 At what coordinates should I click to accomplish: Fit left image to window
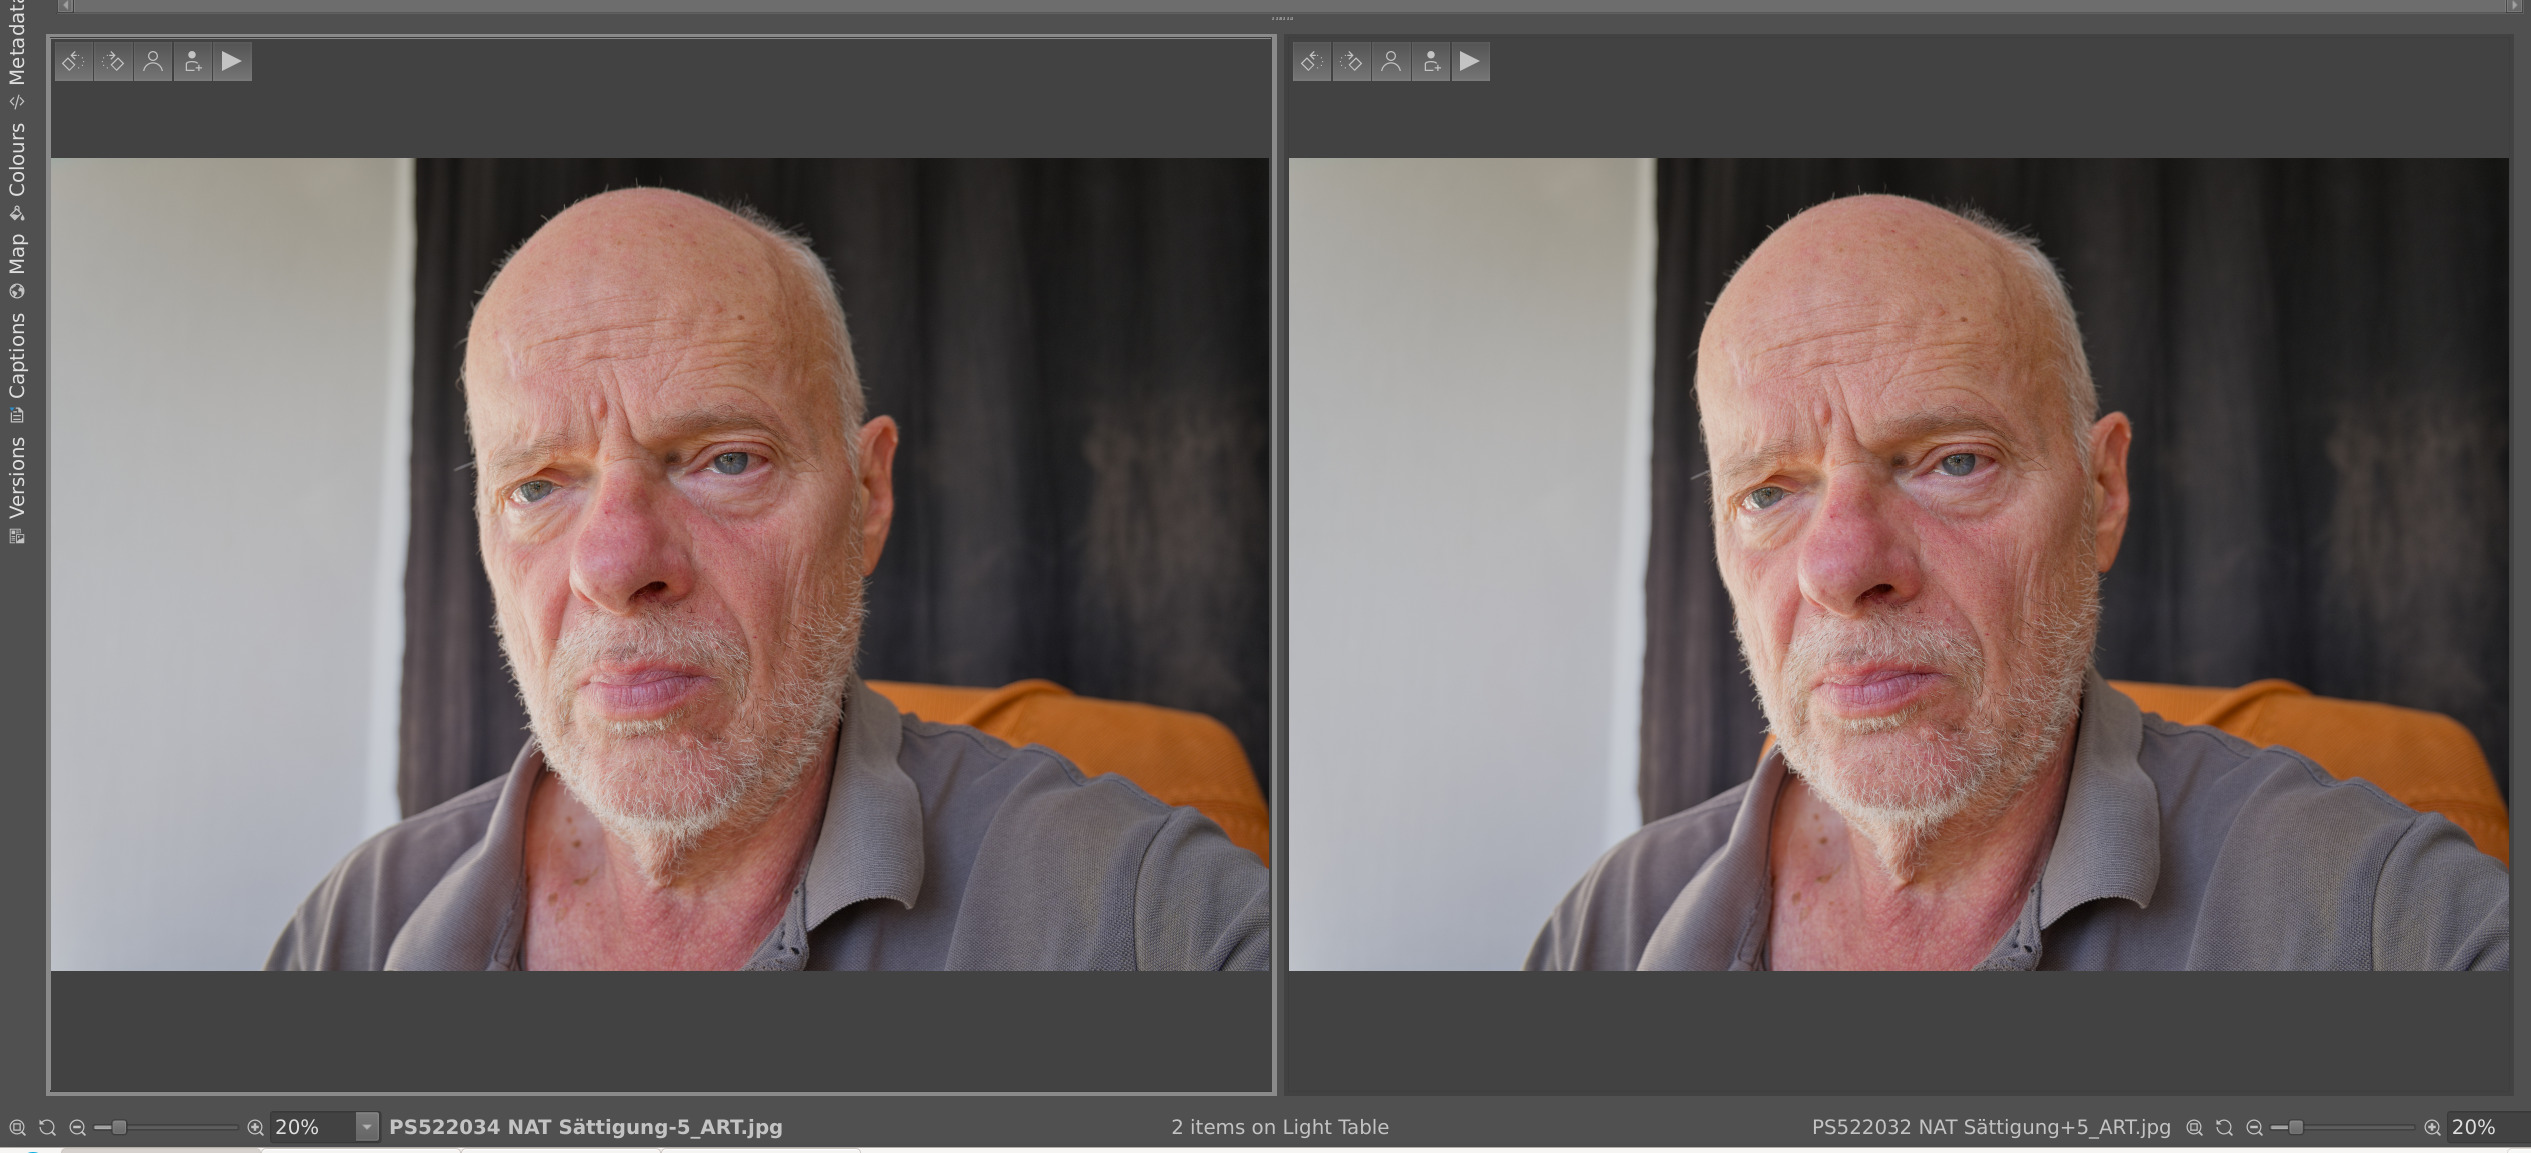17,1127
